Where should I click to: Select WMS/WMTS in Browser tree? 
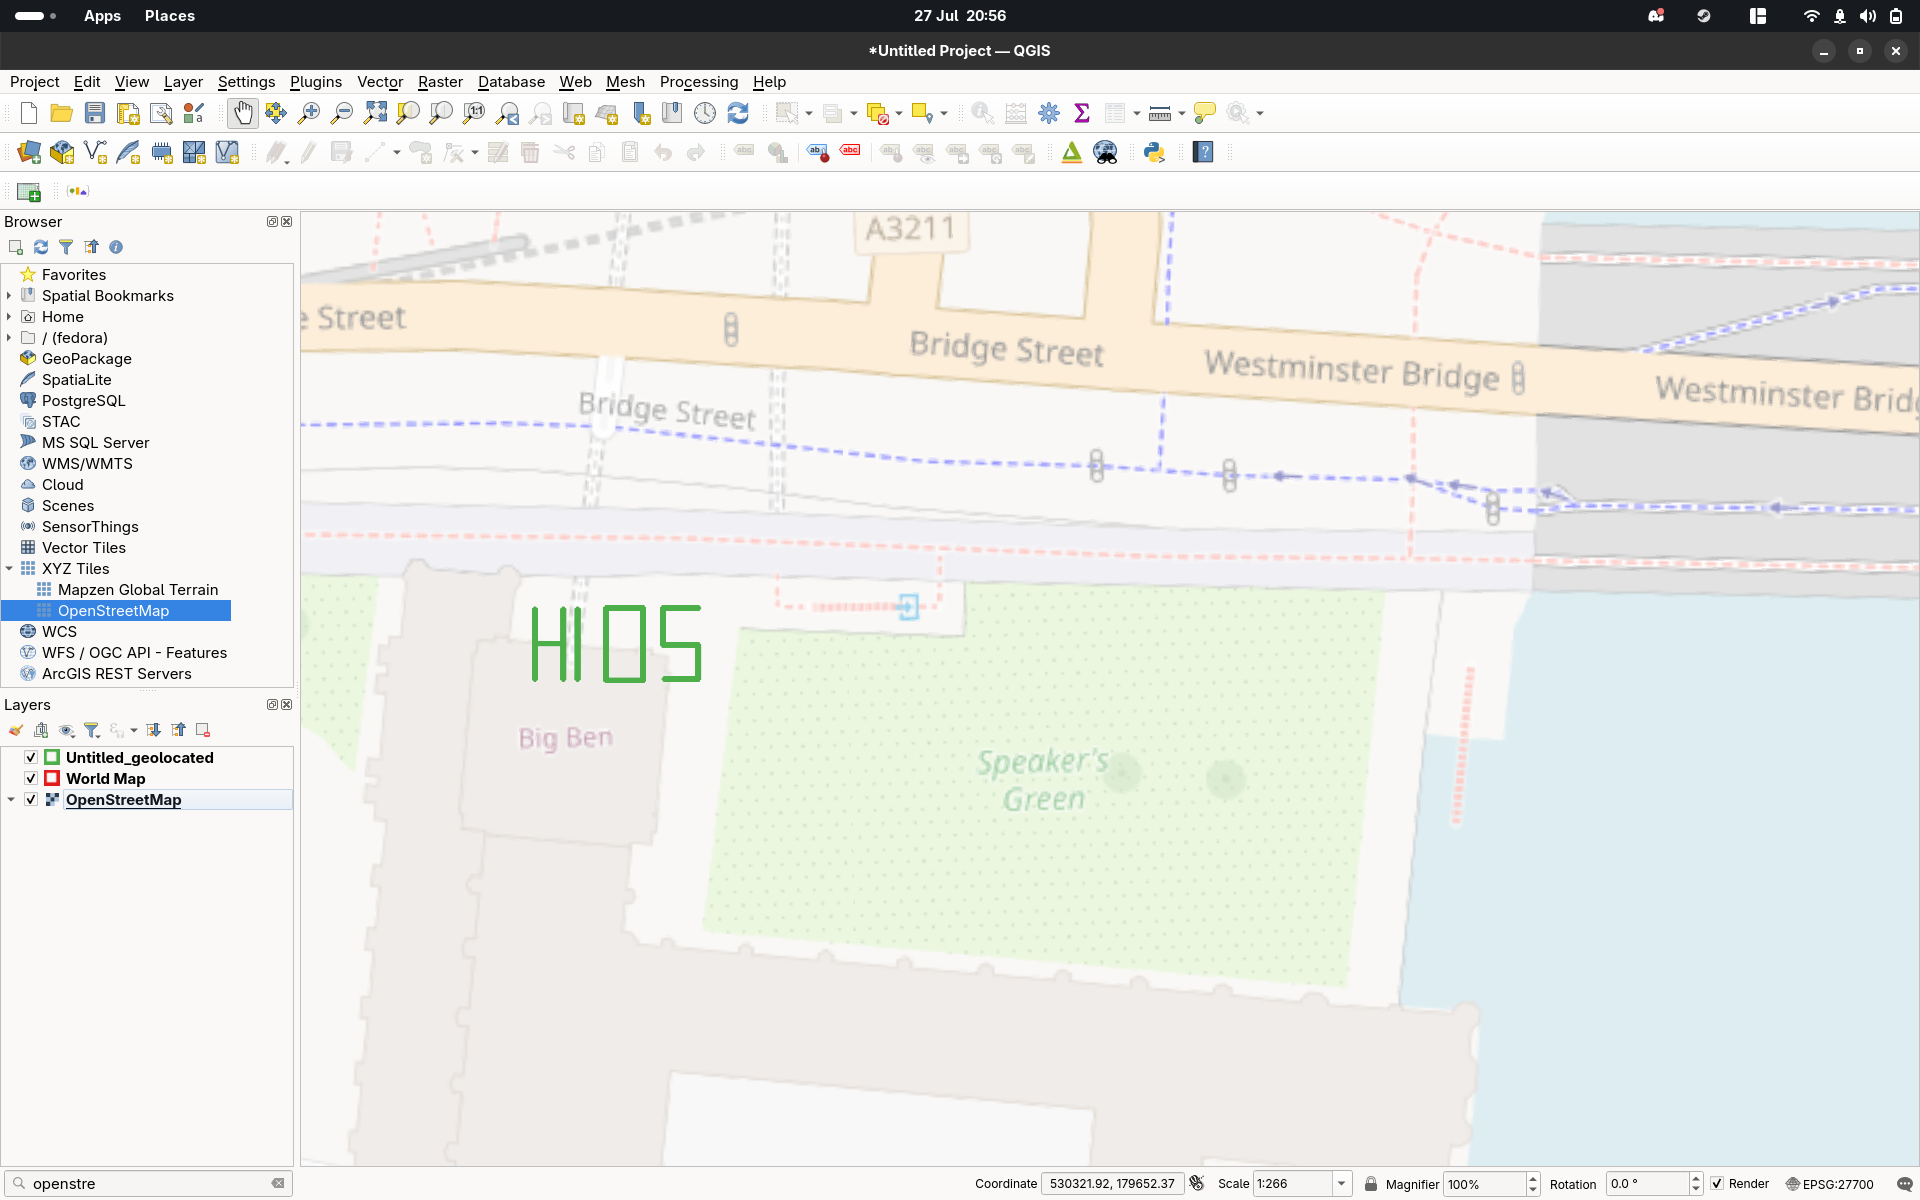pyautogui.click(x=87, y=464)
